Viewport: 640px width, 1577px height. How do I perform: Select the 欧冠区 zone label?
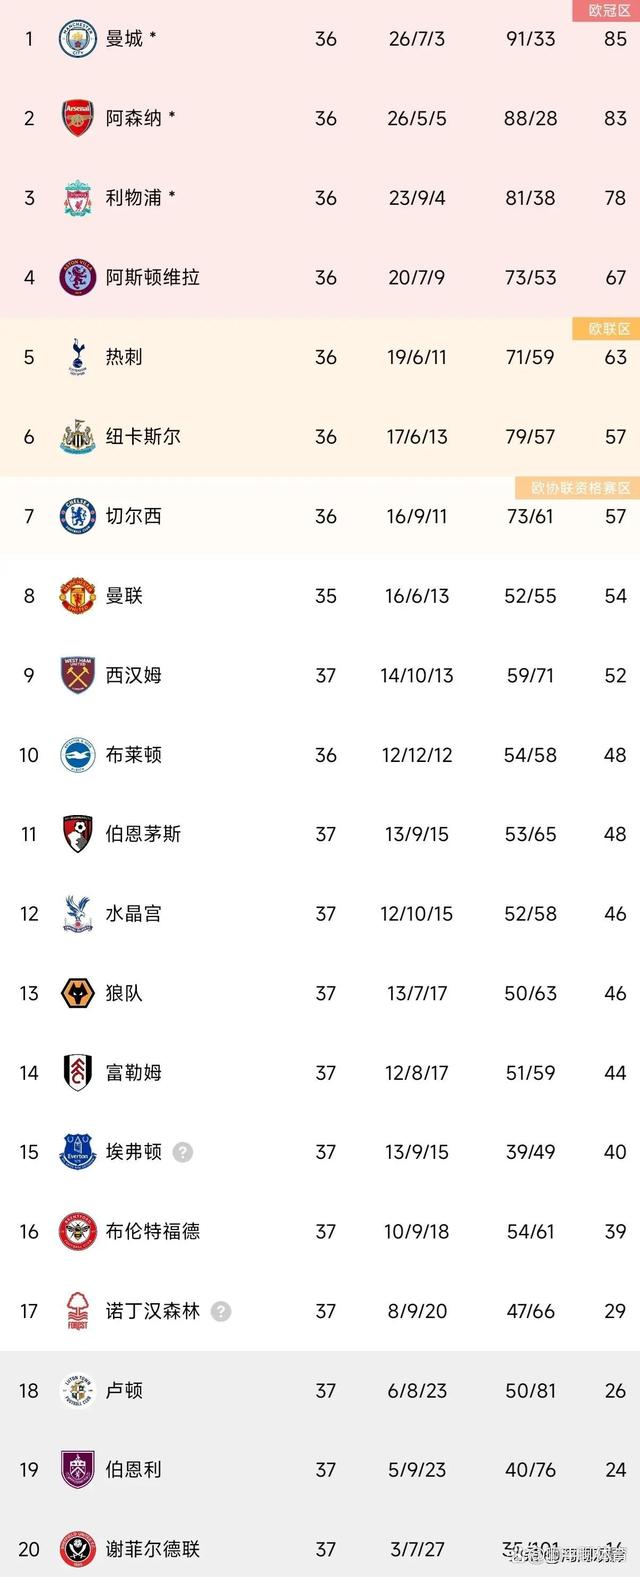click(608, 11)
